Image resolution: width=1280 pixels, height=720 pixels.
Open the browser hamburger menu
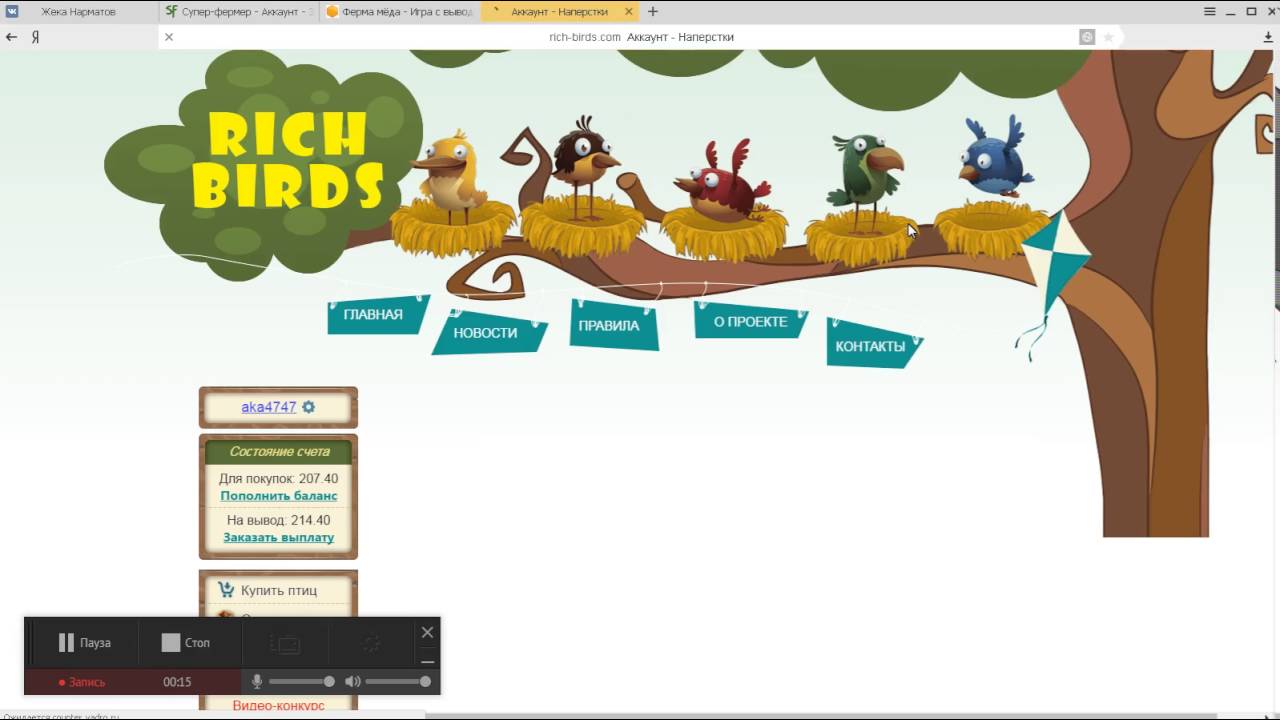click(x=1210, y=12)
